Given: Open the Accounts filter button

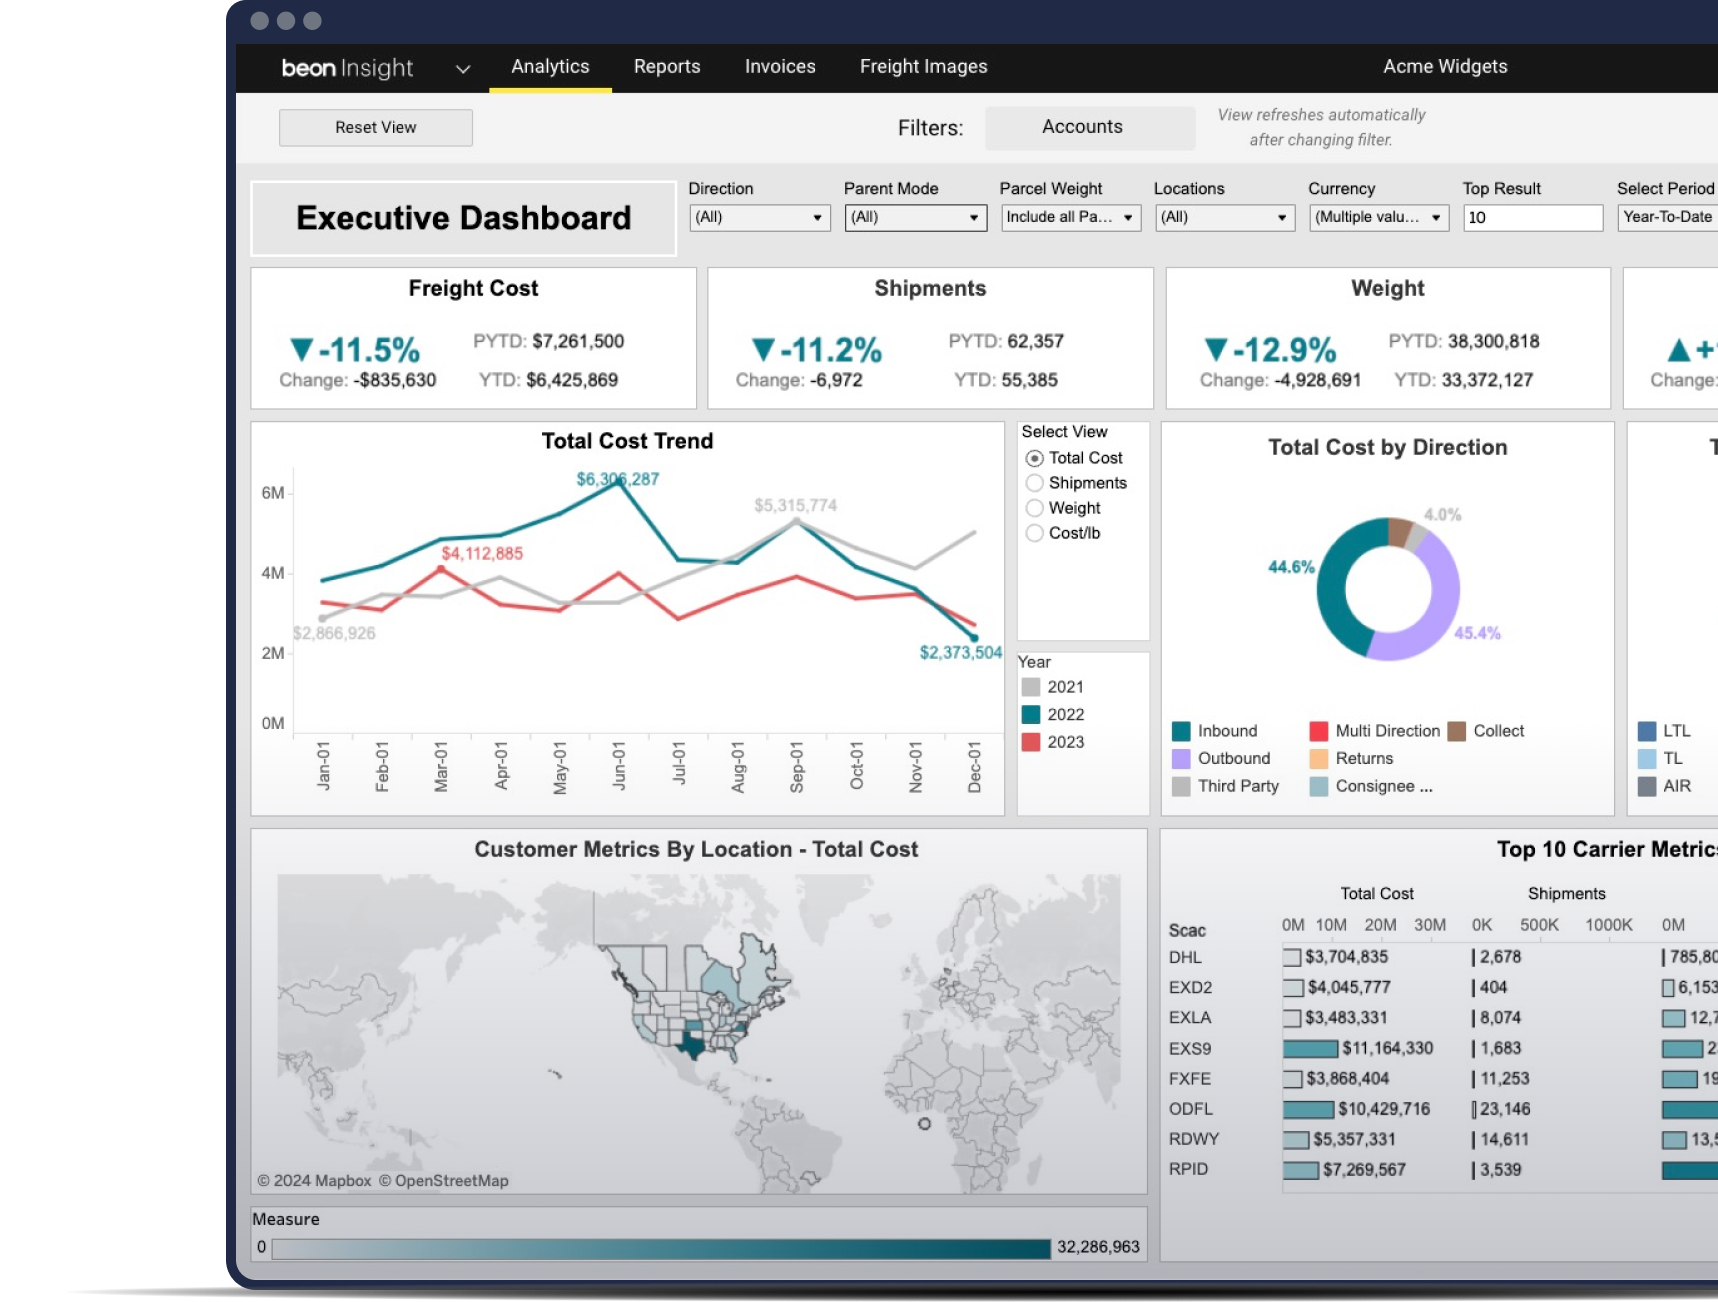Looking at the screenshot, I should click(x=1089, y=128).
